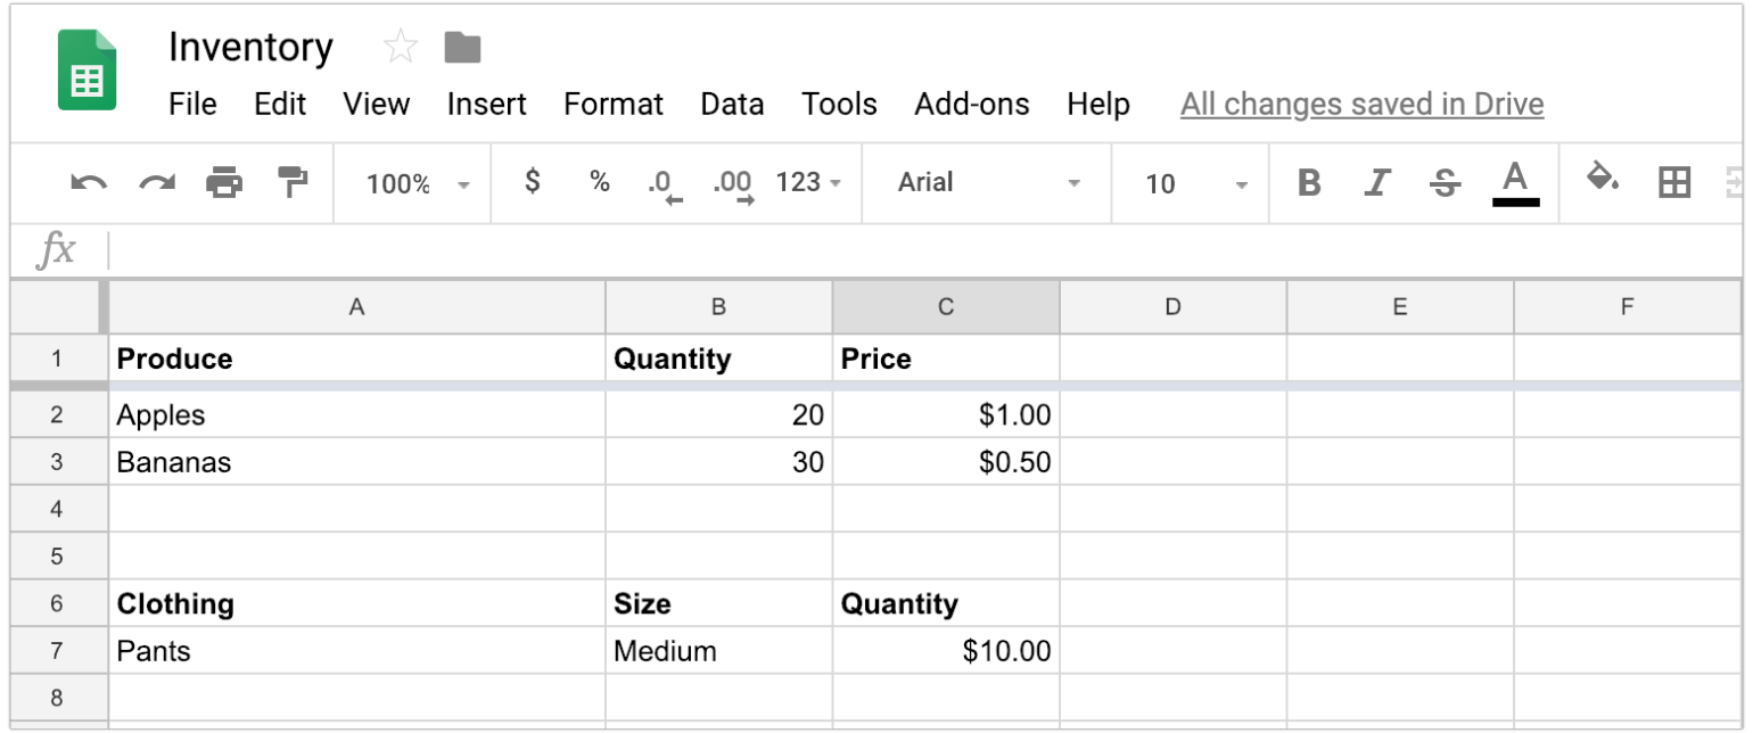
Task: Open the Tools menu
Action: [839, 104]
